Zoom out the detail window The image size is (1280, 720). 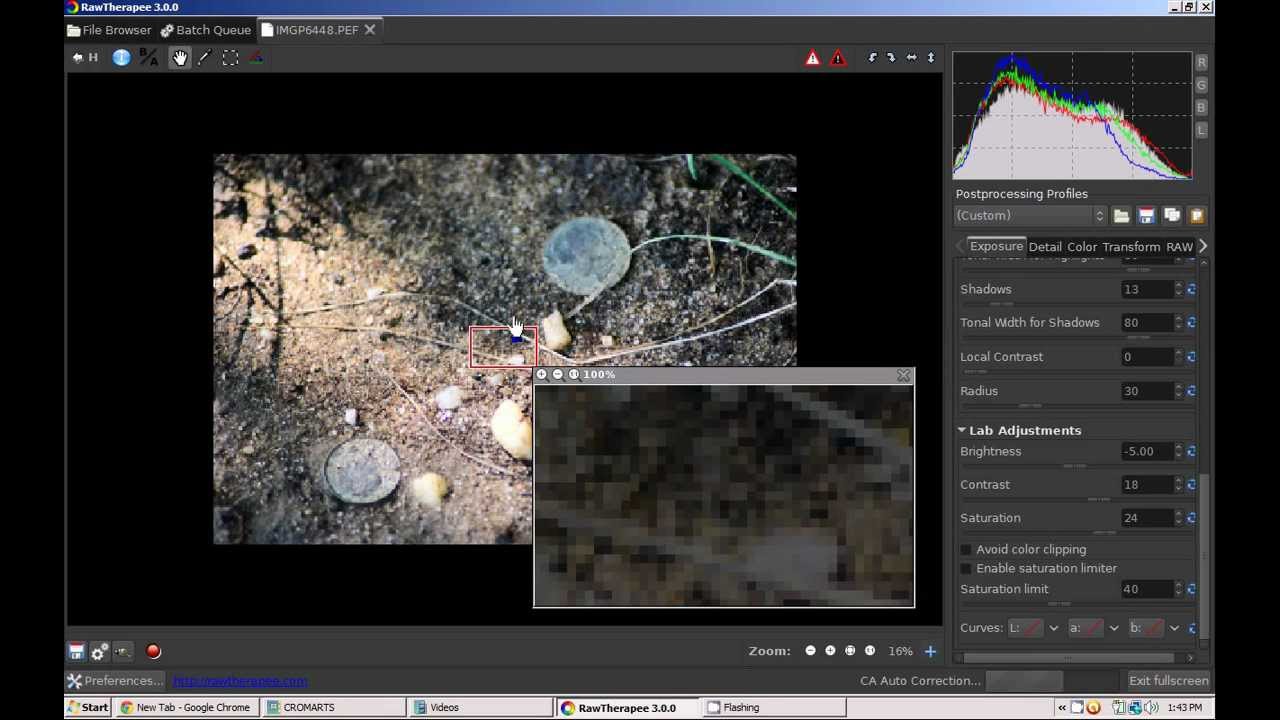pyautogui.click(x=557, y=375)
